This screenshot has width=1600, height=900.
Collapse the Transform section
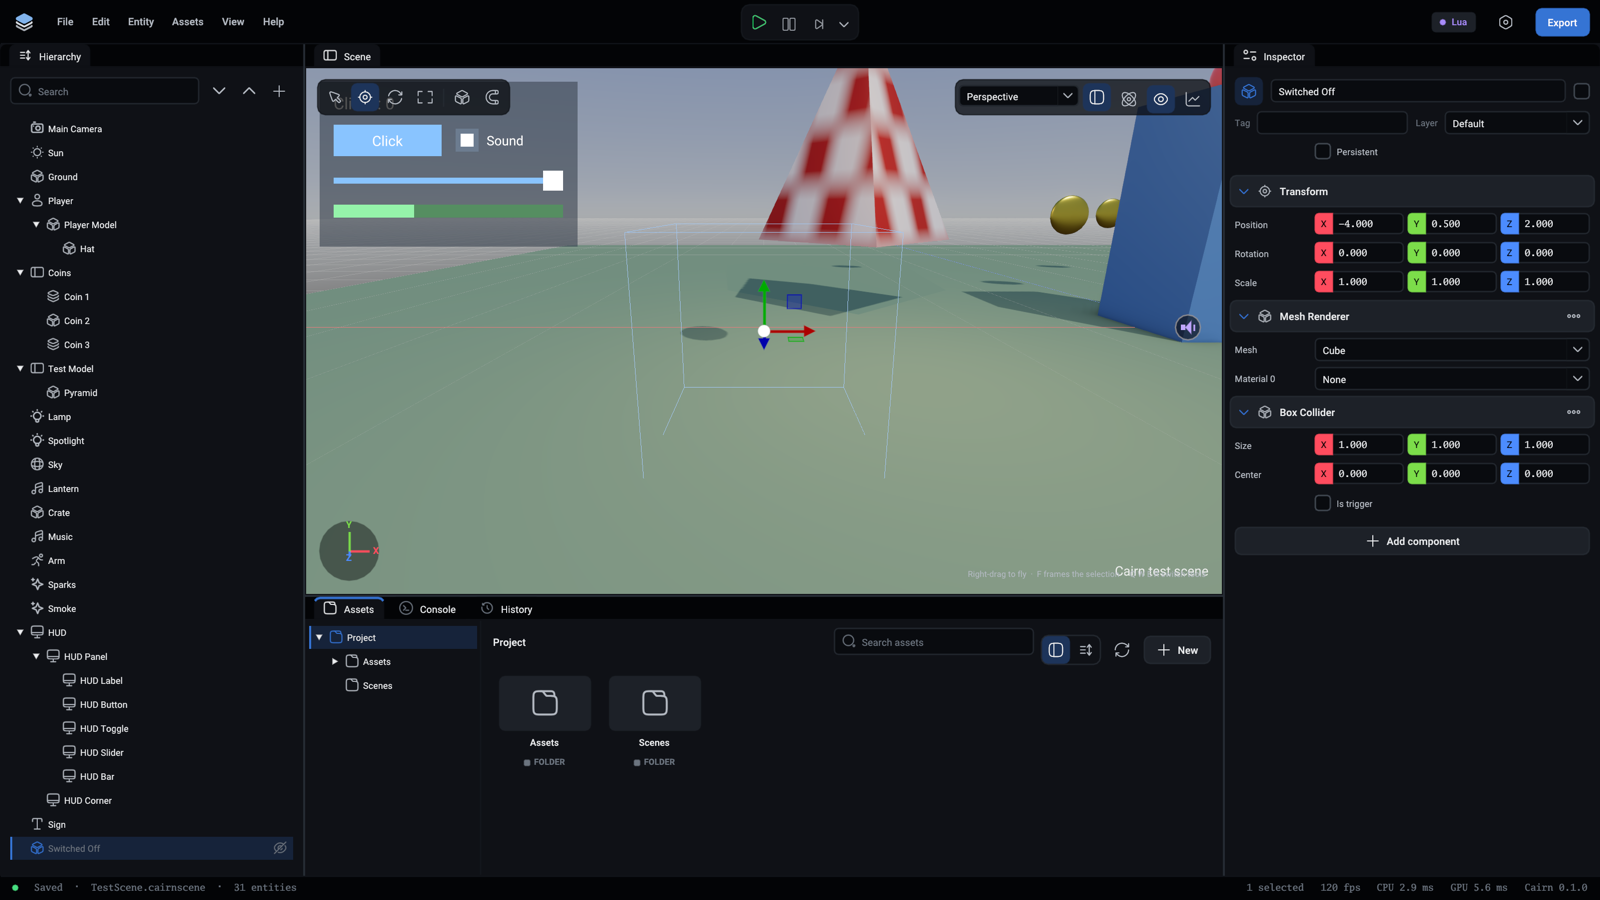tap(1244, 191)
